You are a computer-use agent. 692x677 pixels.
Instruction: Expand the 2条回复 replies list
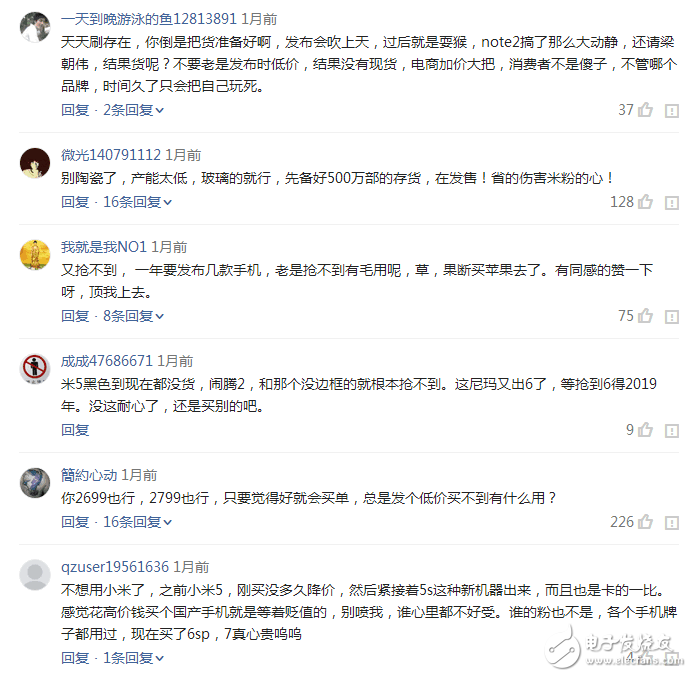tap(134, 110)
